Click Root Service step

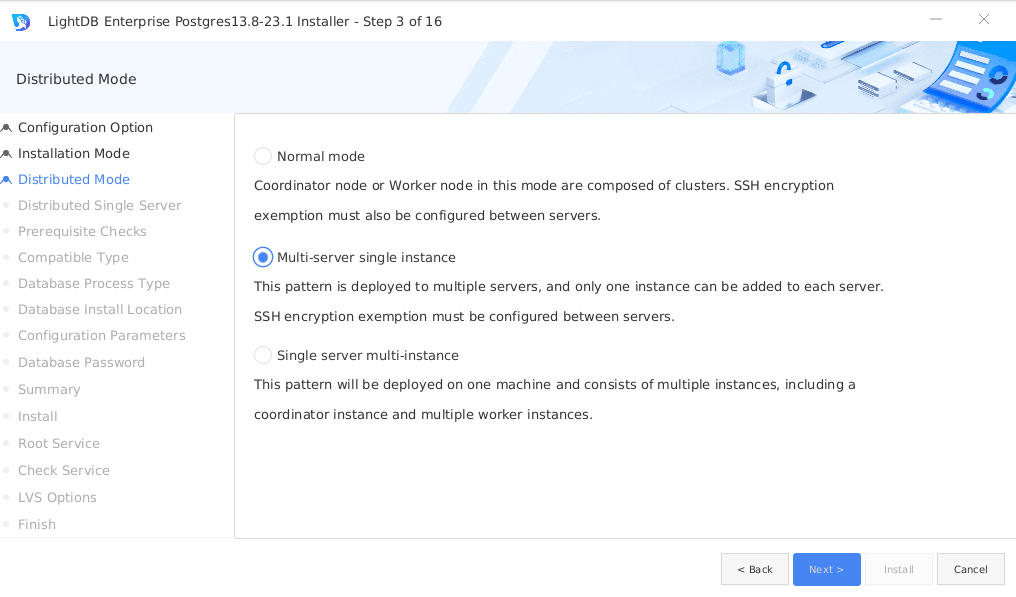[x=59, y=443]
